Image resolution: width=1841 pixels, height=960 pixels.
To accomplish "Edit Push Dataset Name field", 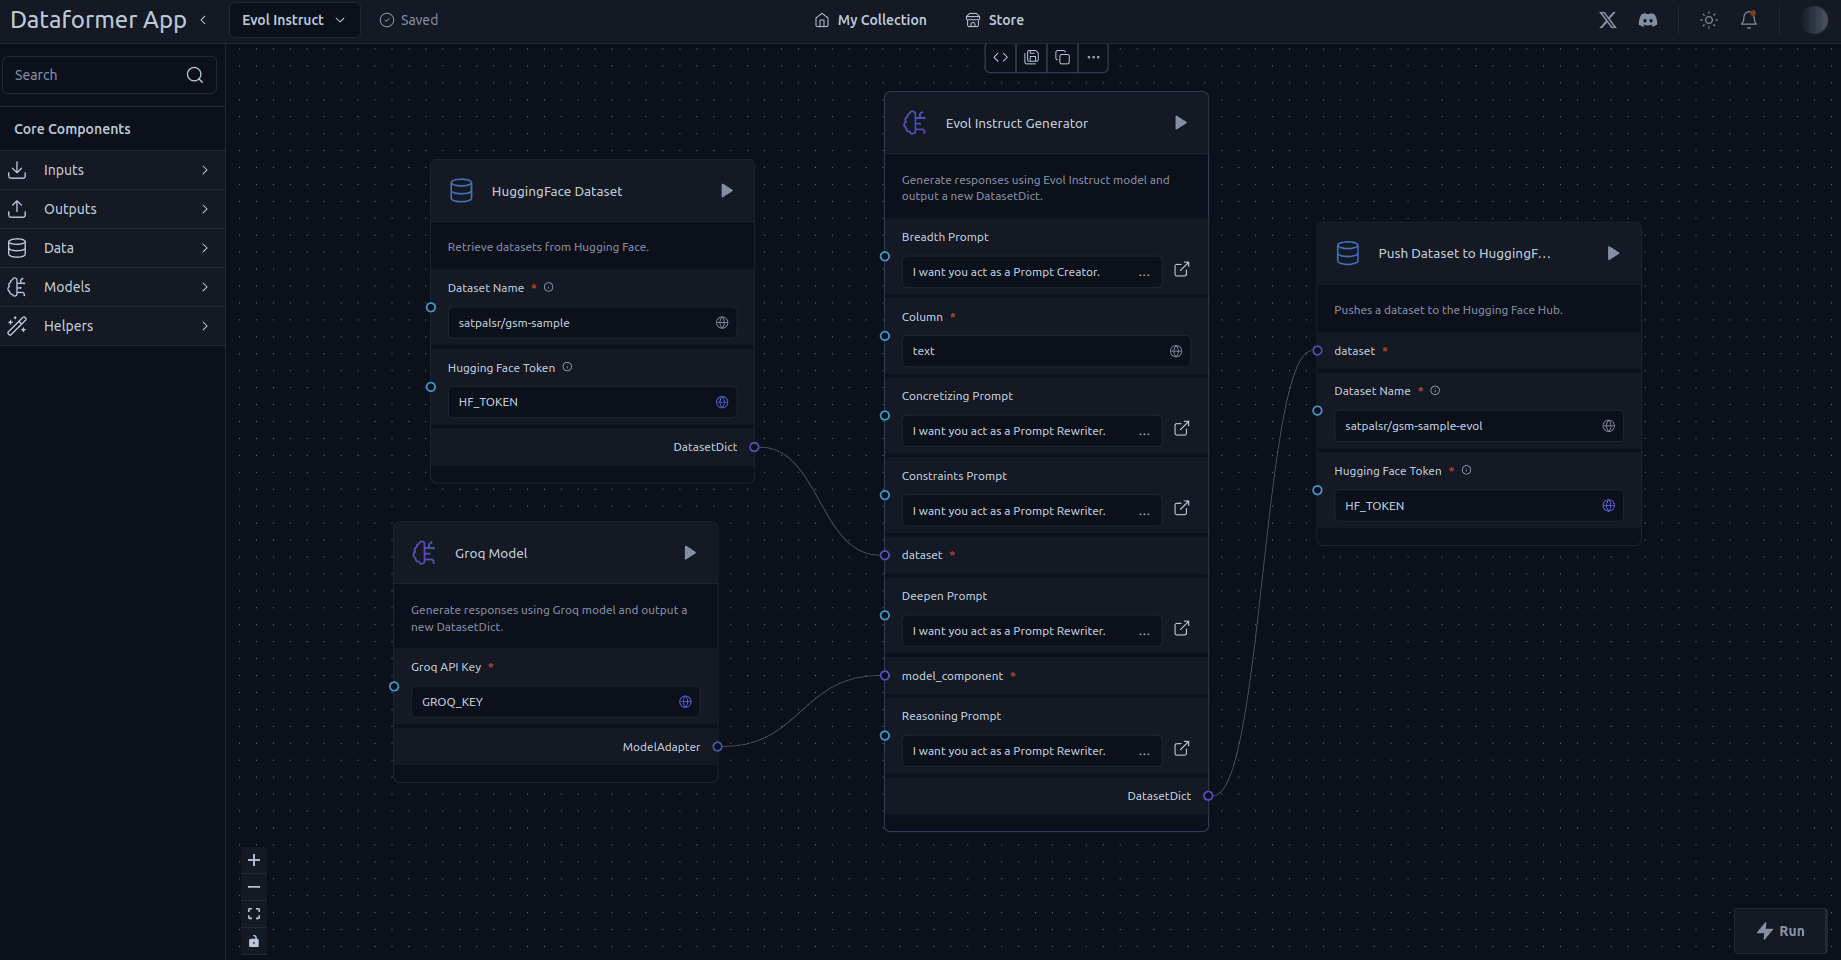I will point(1478,426).
